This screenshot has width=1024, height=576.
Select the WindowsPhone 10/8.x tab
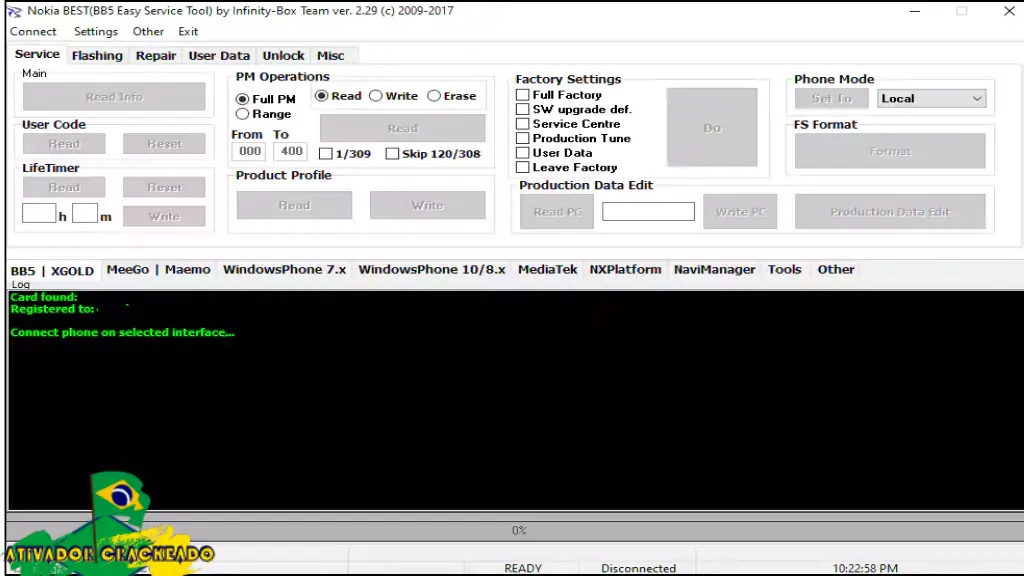pyautogui.click(x=432, y=269)
